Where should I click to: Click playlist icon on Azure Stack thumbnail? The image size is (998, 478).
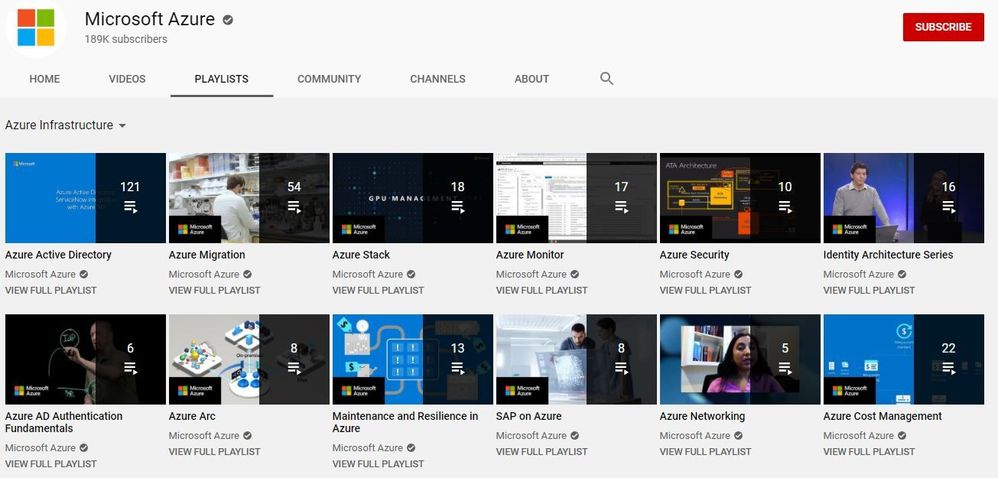(458, 207)
